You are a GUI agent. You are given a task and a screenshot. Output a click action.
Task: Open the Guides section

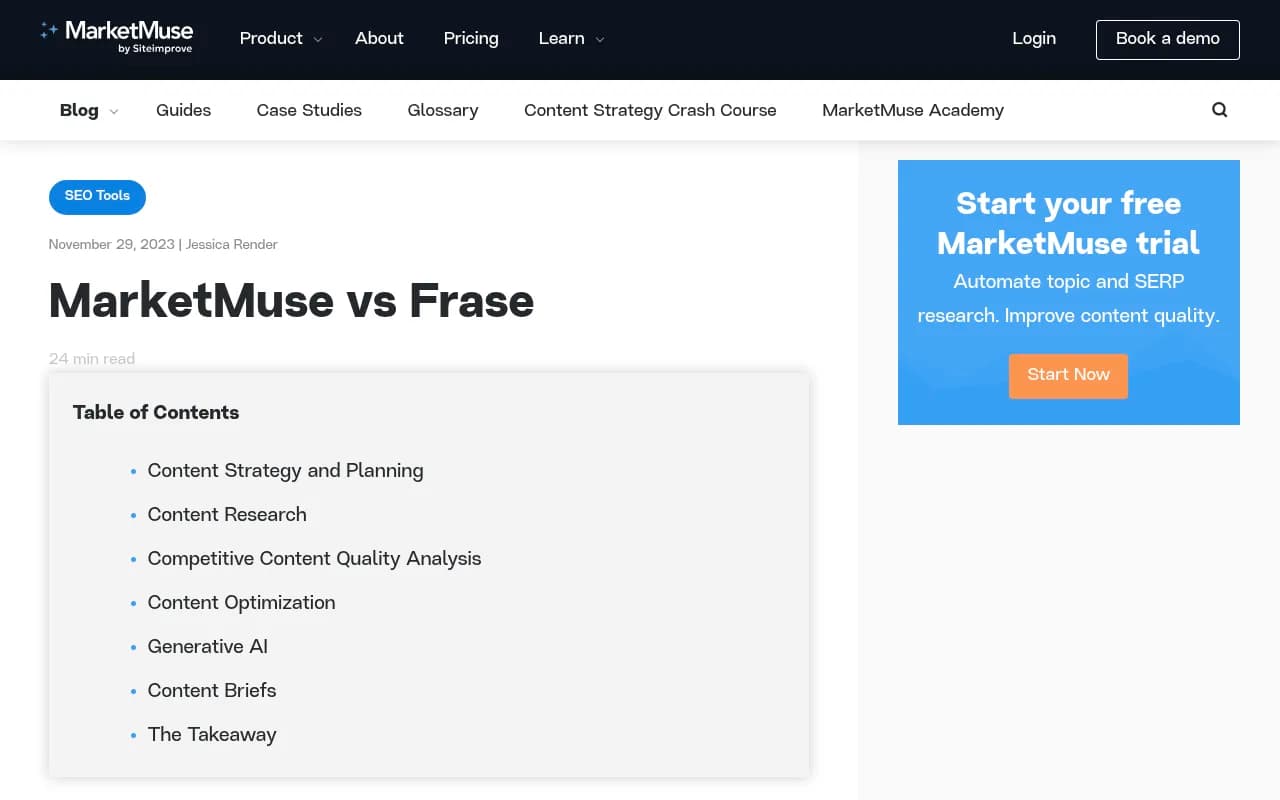(x=183, y=110)
